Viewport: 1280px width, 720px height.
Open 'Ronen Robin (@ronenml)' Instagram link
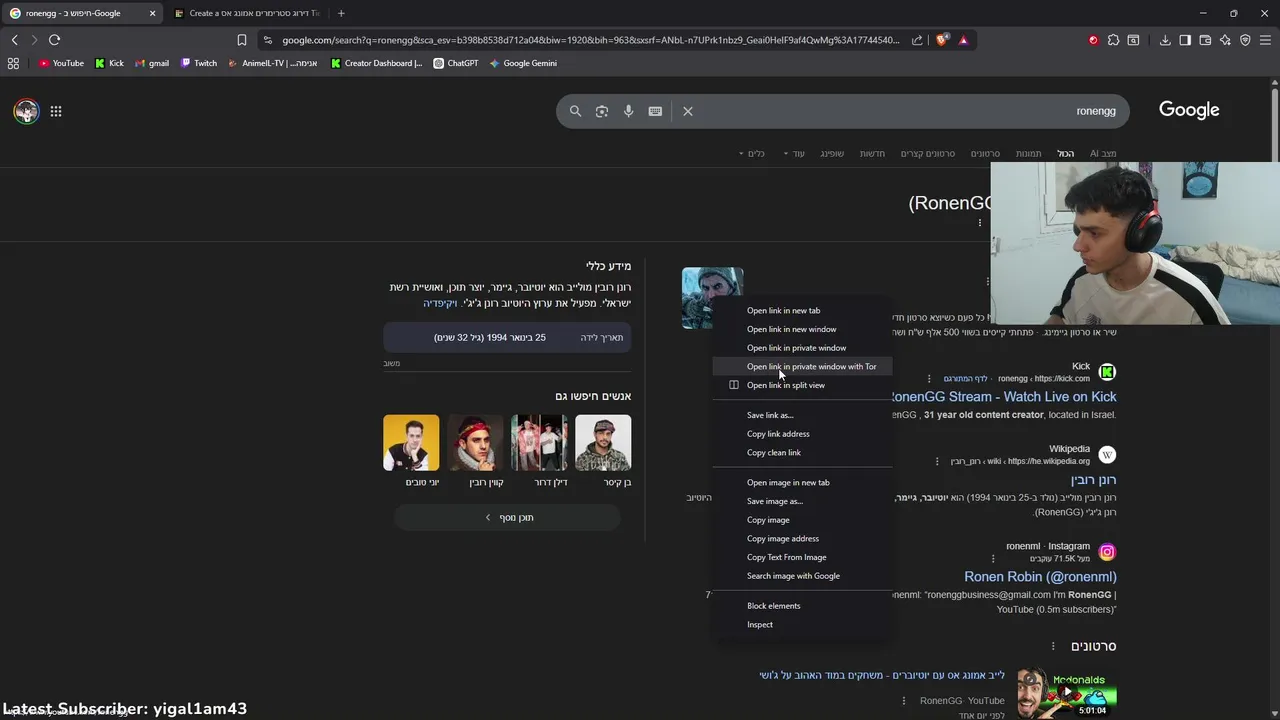(x=1040, y=577)
